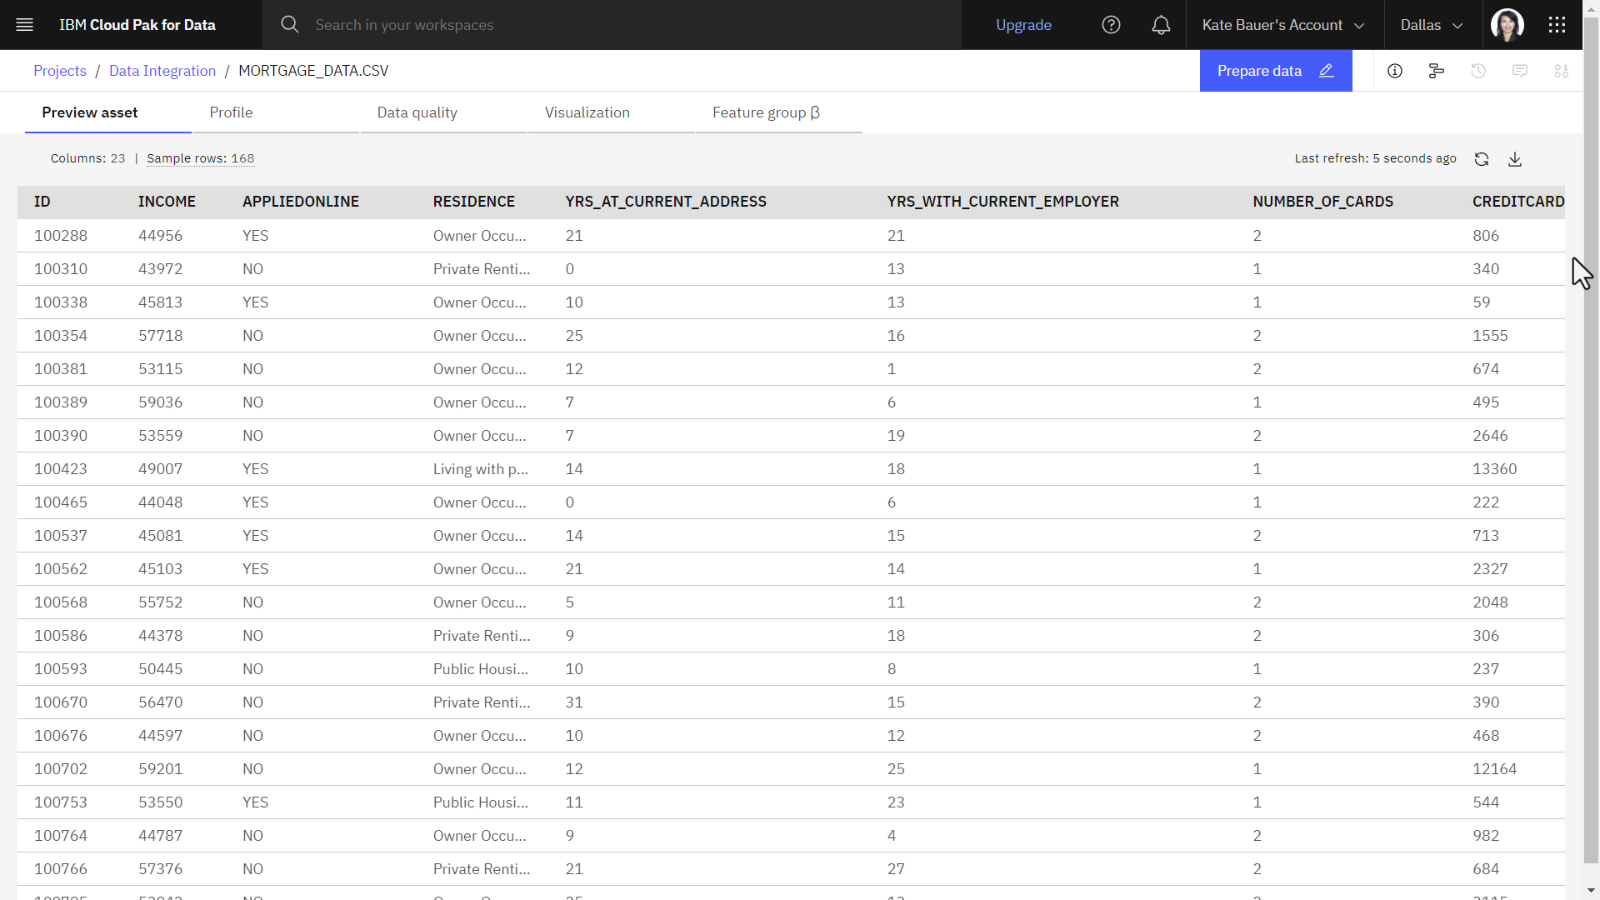The width and height of the screenshot is (1600, 900).
Task: Open the comments icon
Action: click(1520, 71)
